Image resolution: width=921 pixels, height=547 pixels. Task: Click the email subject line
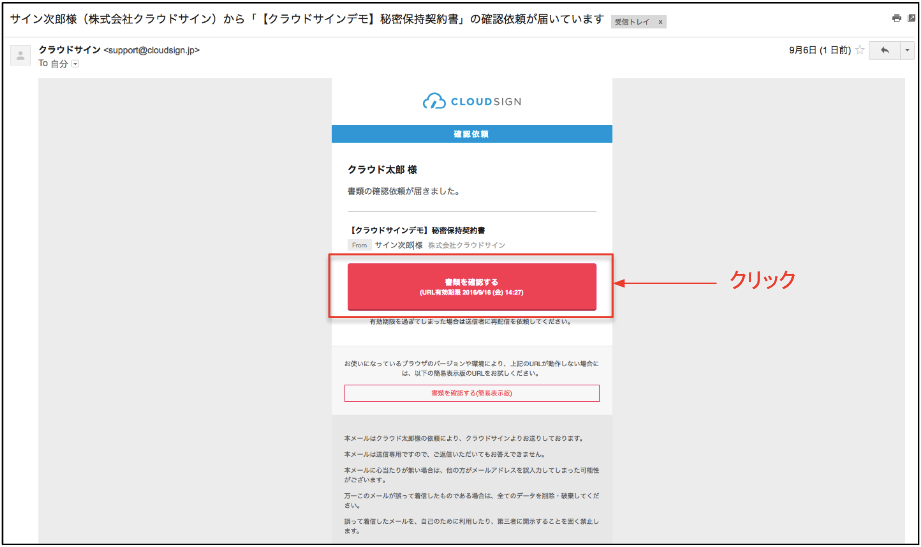[x=307, y=19]
